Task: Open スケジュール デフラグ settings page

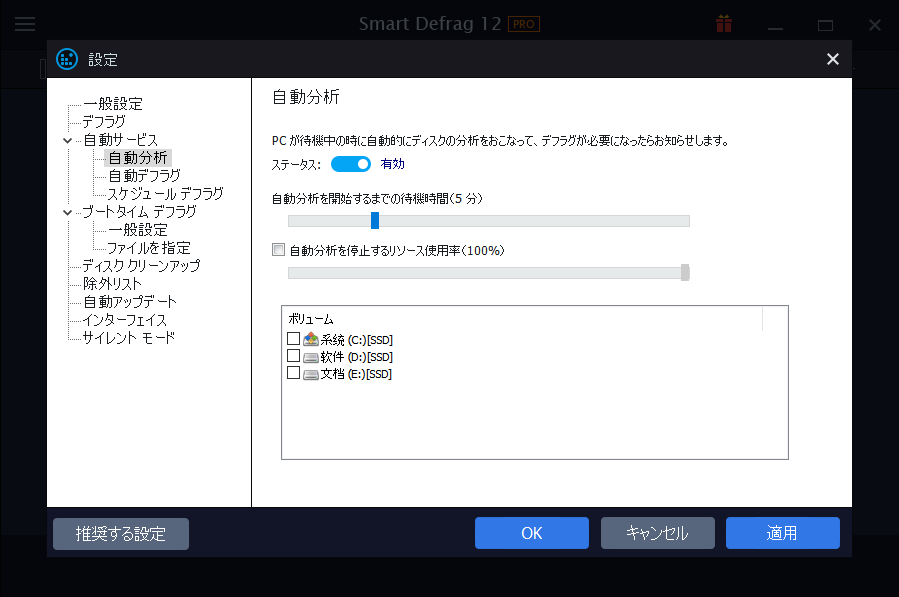Action: click(166, 194)
